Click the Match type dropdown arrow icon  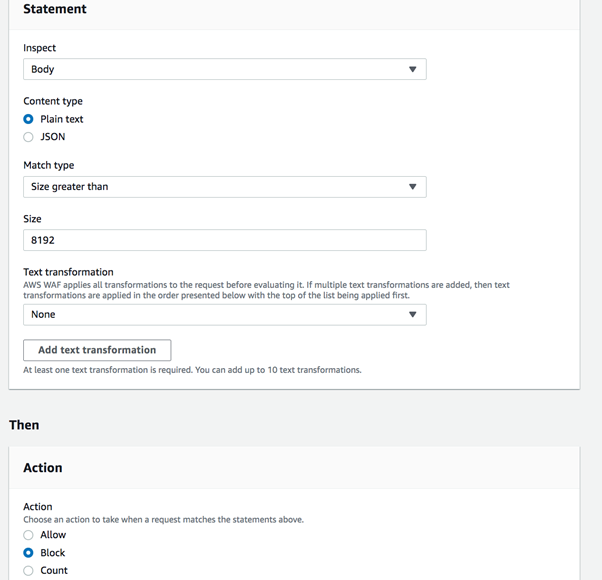pyautogui.click(x=412, y=187)
